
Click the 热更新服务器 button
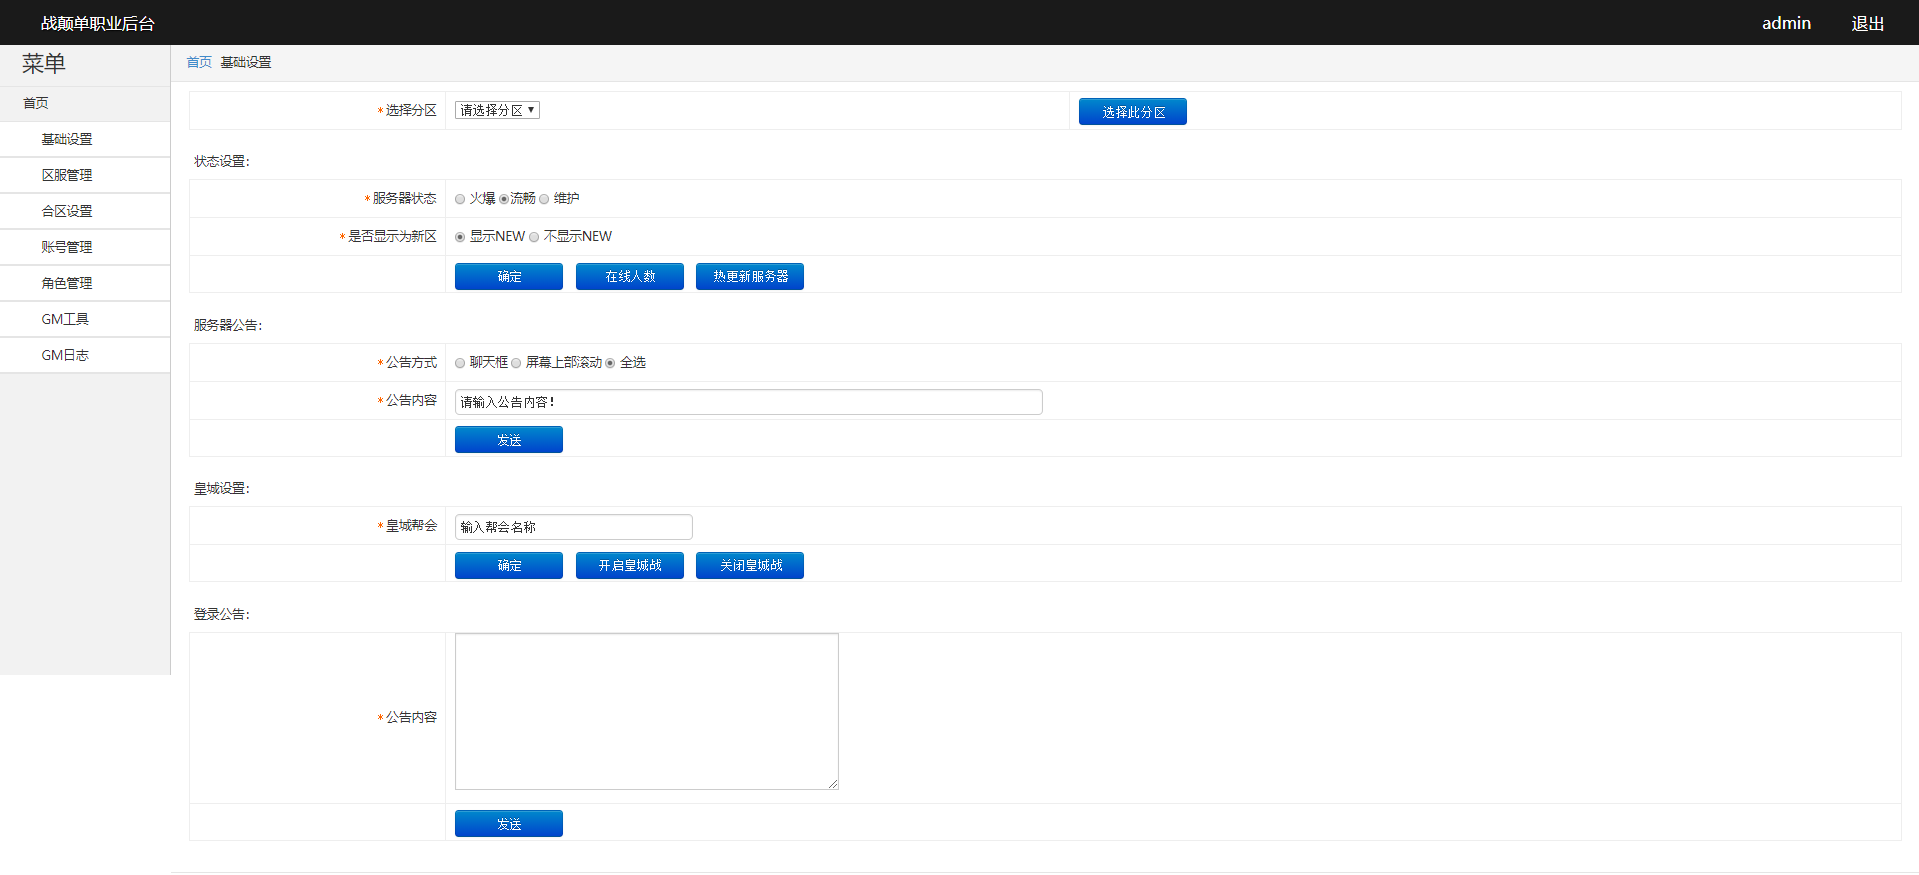click(x=749, y=276)
